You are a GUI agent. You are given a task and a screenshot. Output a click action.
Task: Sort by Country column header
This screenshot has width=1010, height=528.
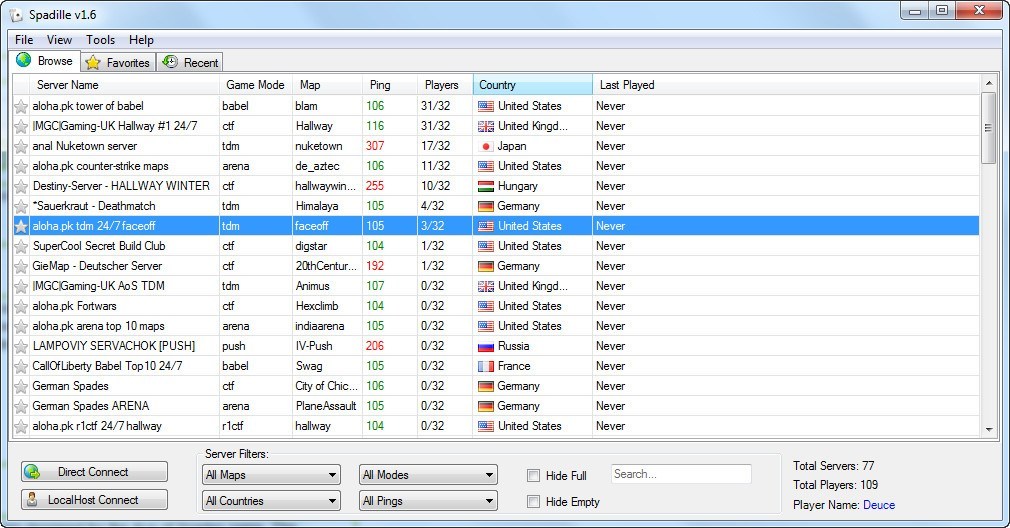(533, 85)
